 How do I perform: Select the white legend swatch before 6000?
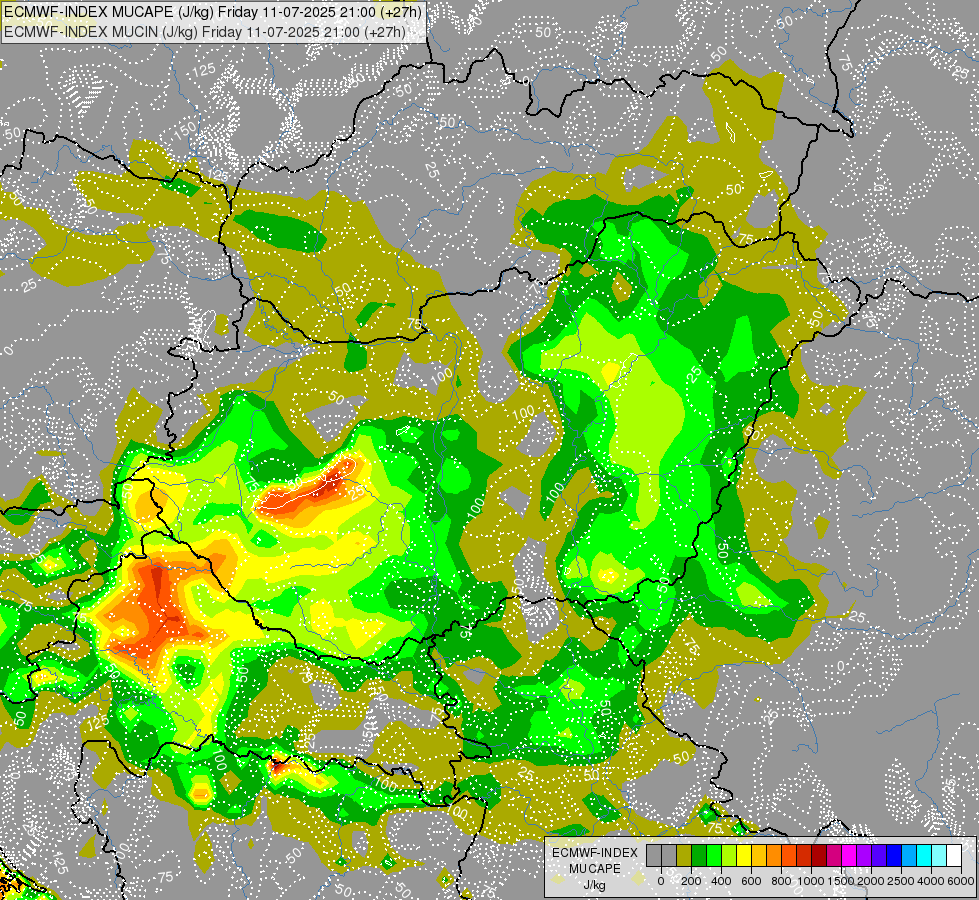[x=954, y=856]
